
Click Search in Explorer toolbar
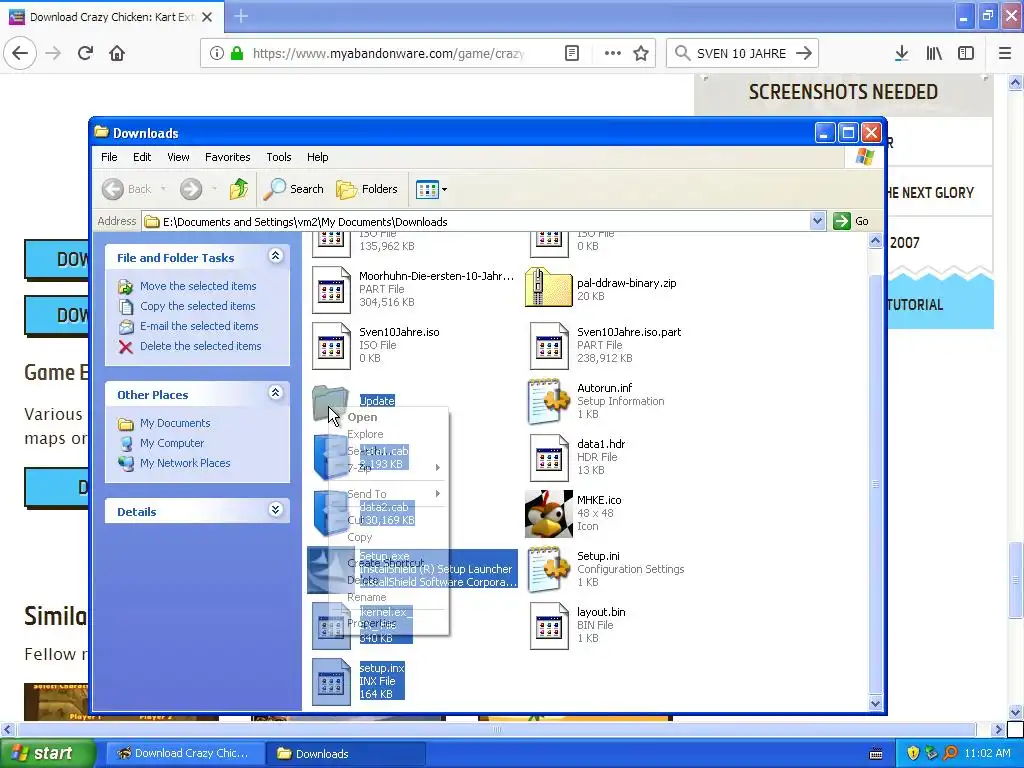pos(294,189)
